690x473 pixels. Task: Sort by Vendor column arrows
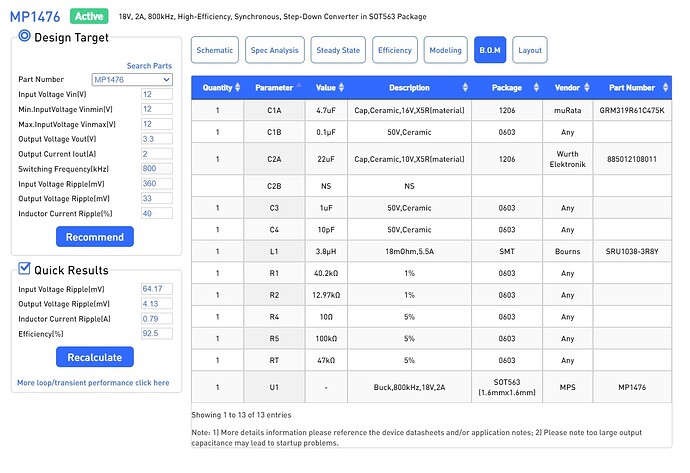pyautogui.click(x=587, y=87)
